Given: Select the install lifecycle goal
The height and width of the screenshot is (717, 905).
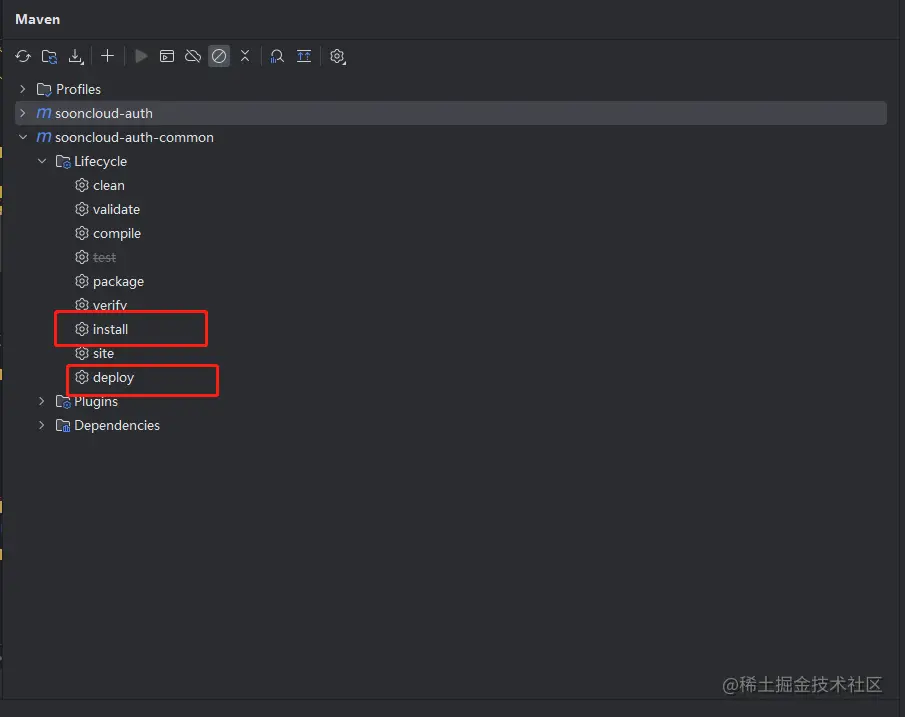Looking at the screenshot, I should (x=110, y=330).
